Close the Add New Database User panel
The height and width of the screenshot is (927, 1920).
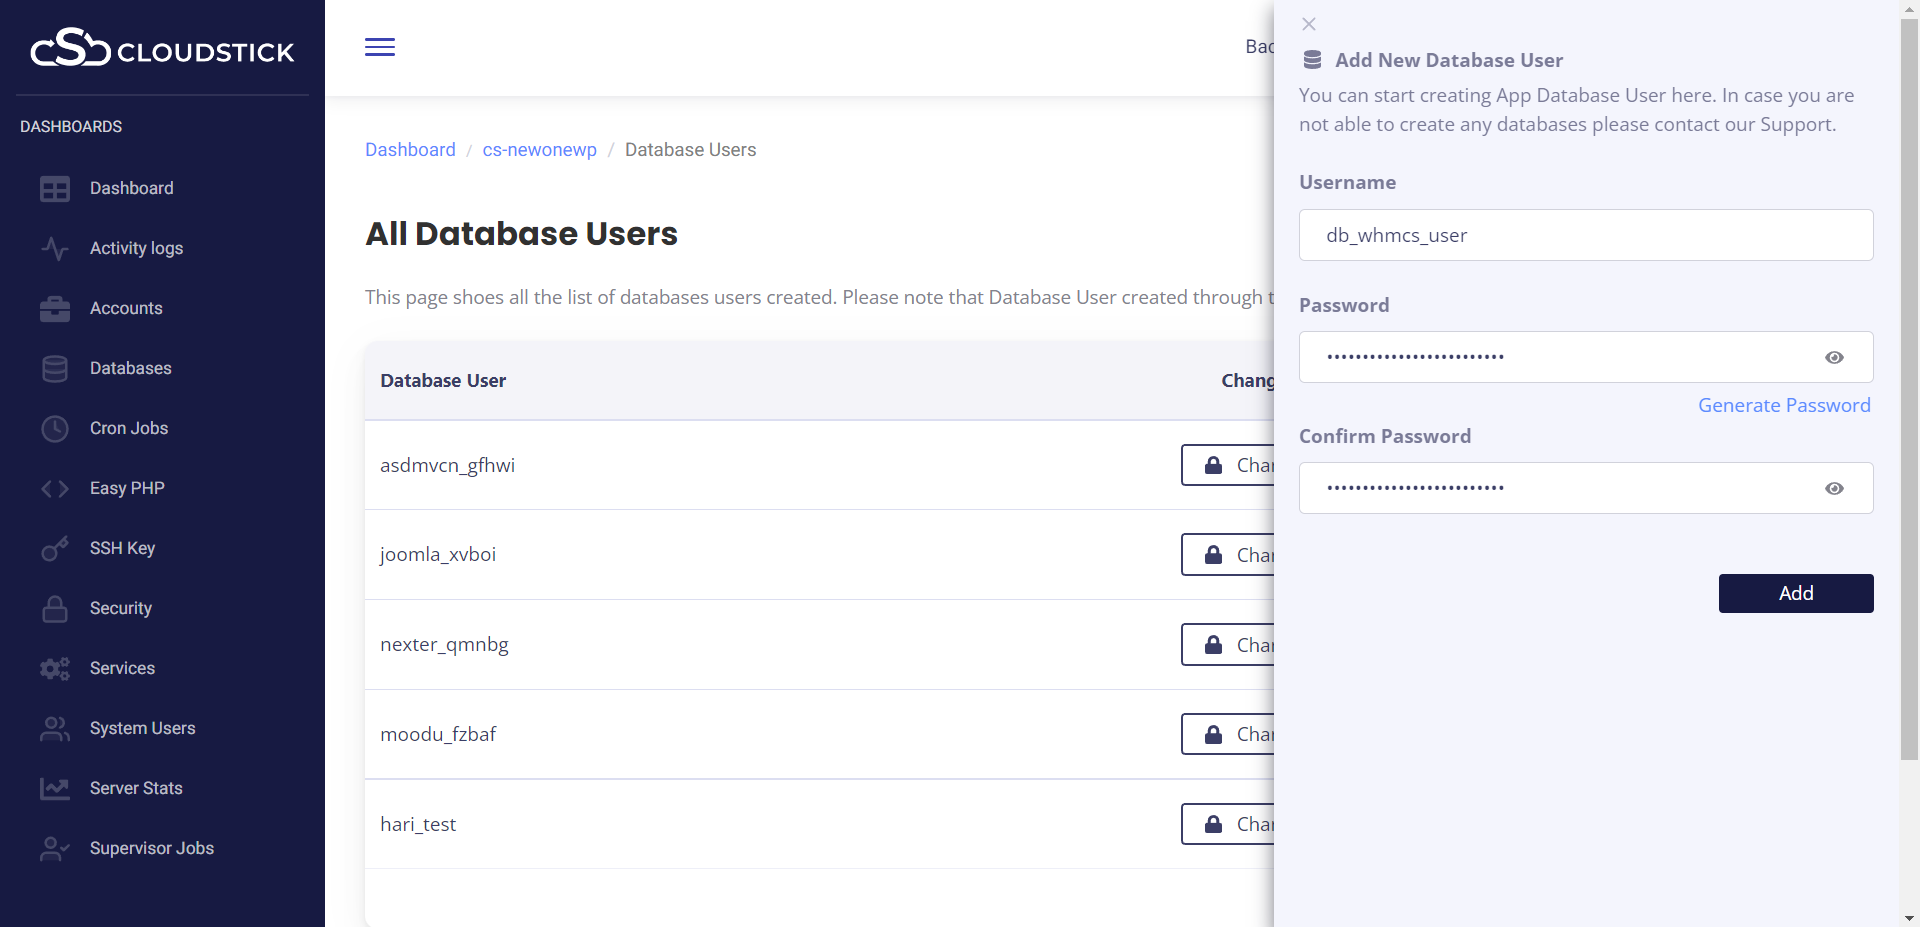coord(1309,24)
